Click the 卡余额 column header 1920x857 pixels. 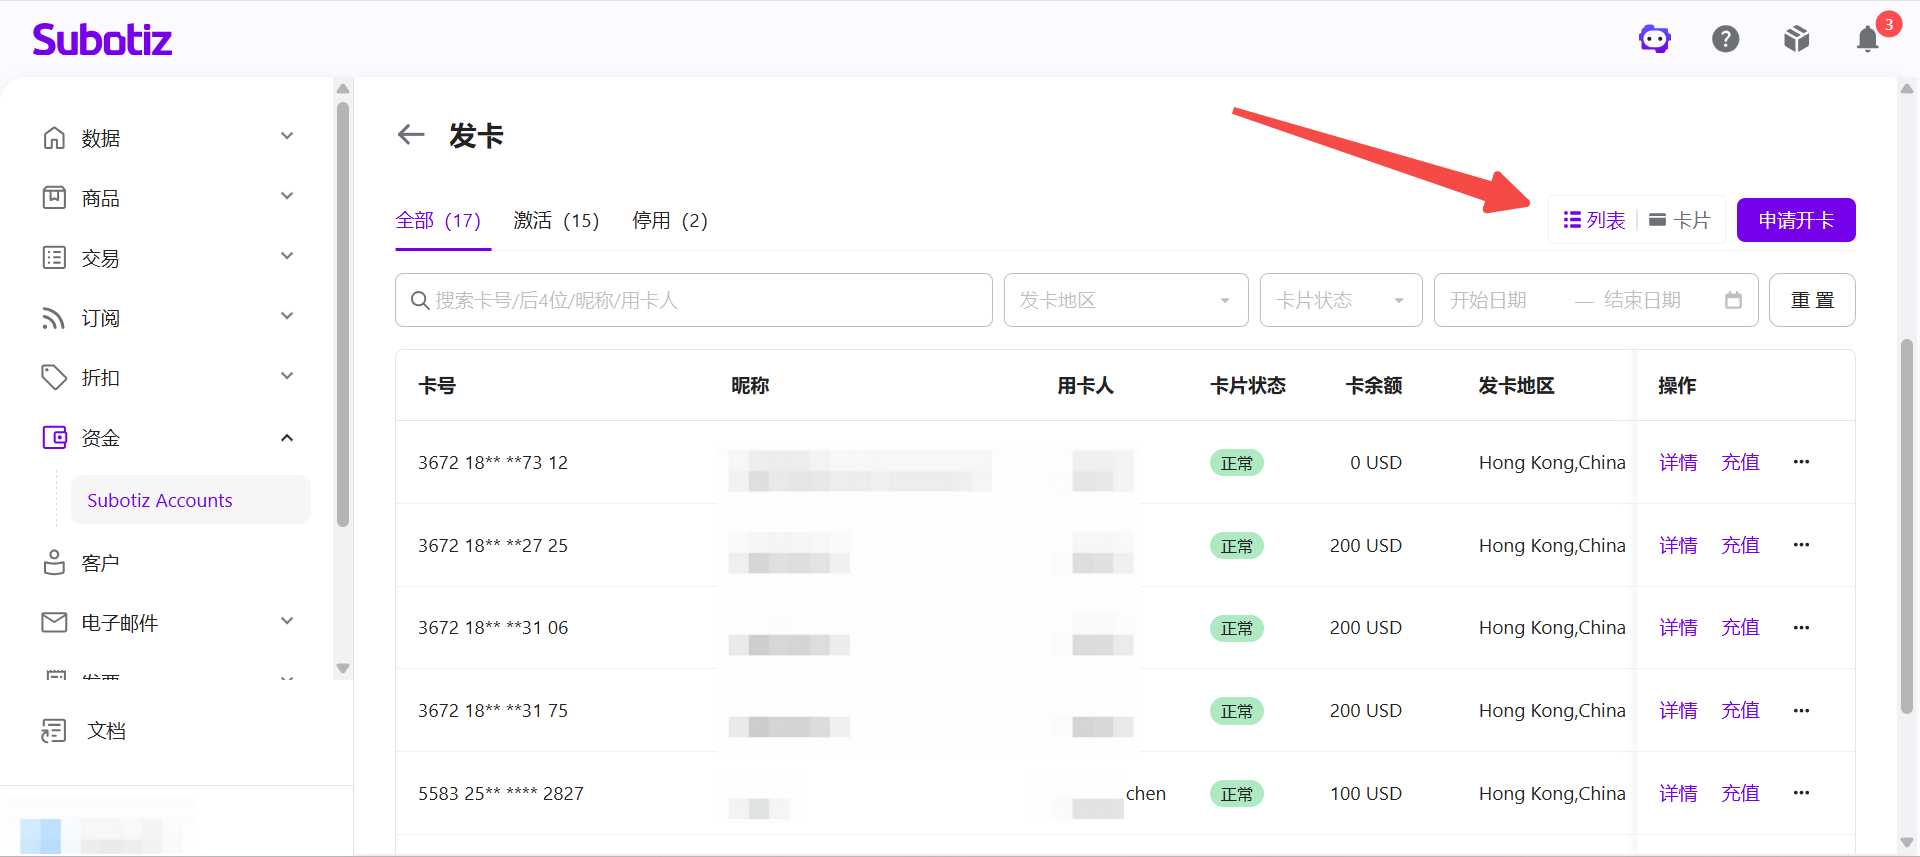[1374, 385]
